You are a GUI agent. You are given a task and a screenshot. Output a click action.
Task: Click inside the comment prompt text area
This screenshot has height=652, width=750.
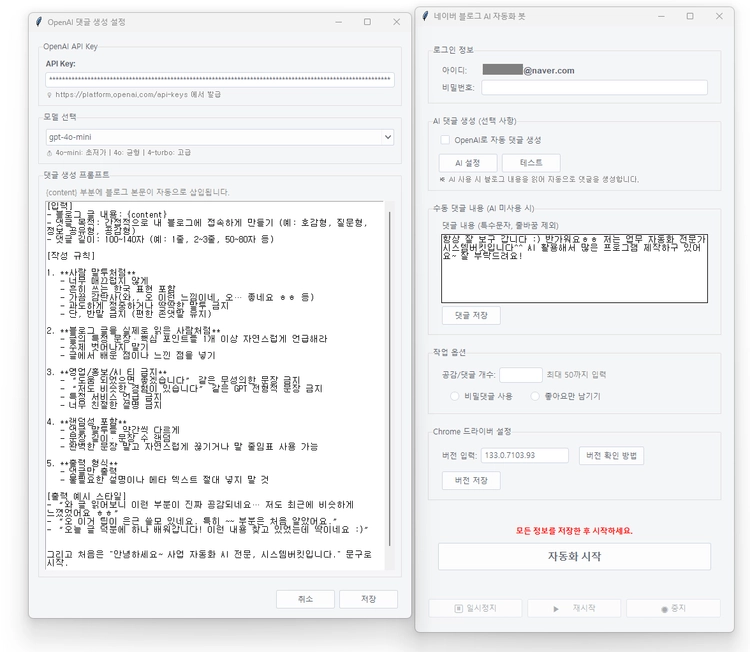pos(215,386)
